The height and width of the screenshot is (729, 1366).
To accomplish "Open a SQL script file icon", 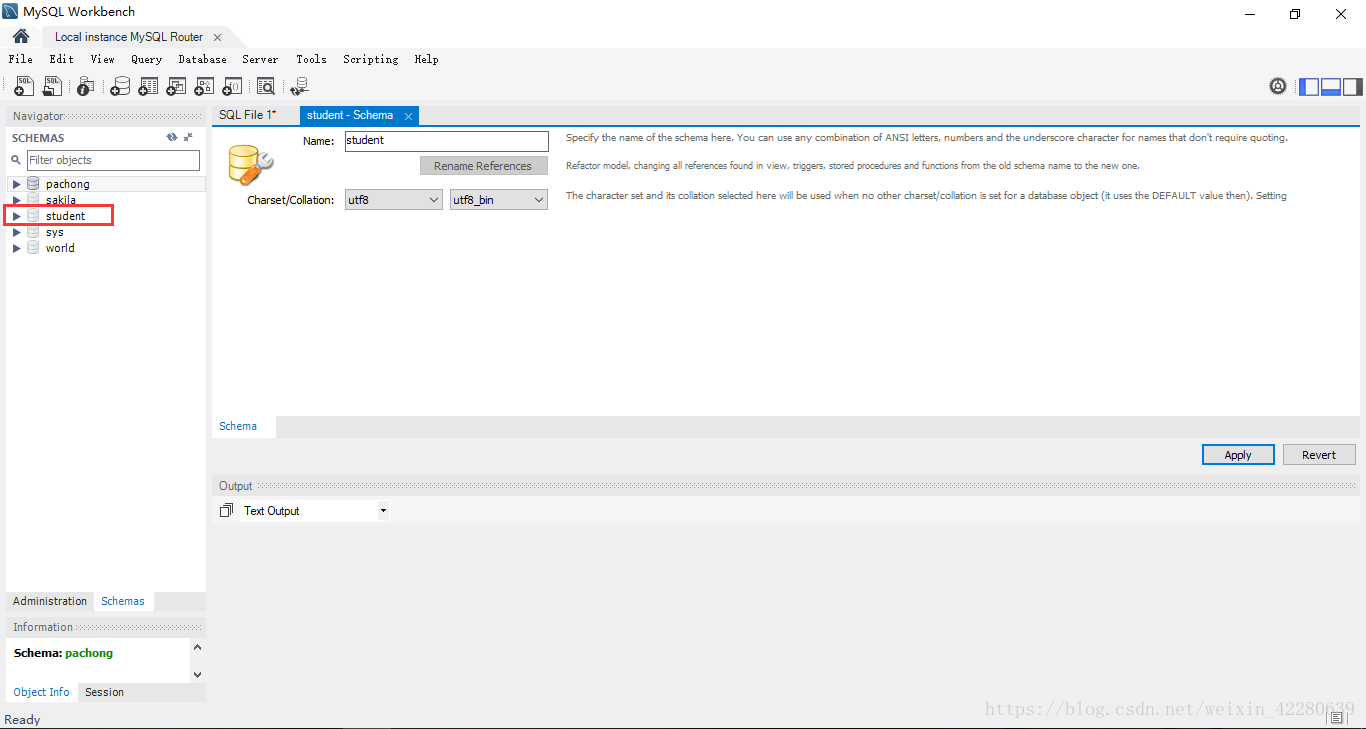I will pos(52,86).
